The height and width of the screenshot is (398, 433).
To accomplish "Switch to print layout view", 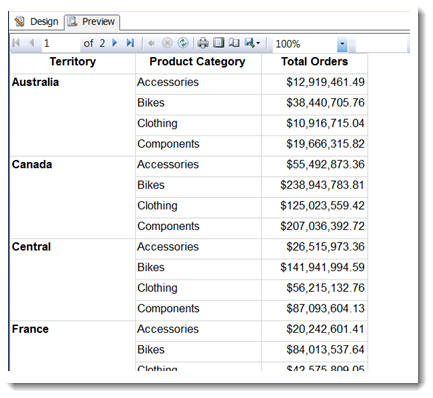I will pyautogui.click(x=219, y=43).
